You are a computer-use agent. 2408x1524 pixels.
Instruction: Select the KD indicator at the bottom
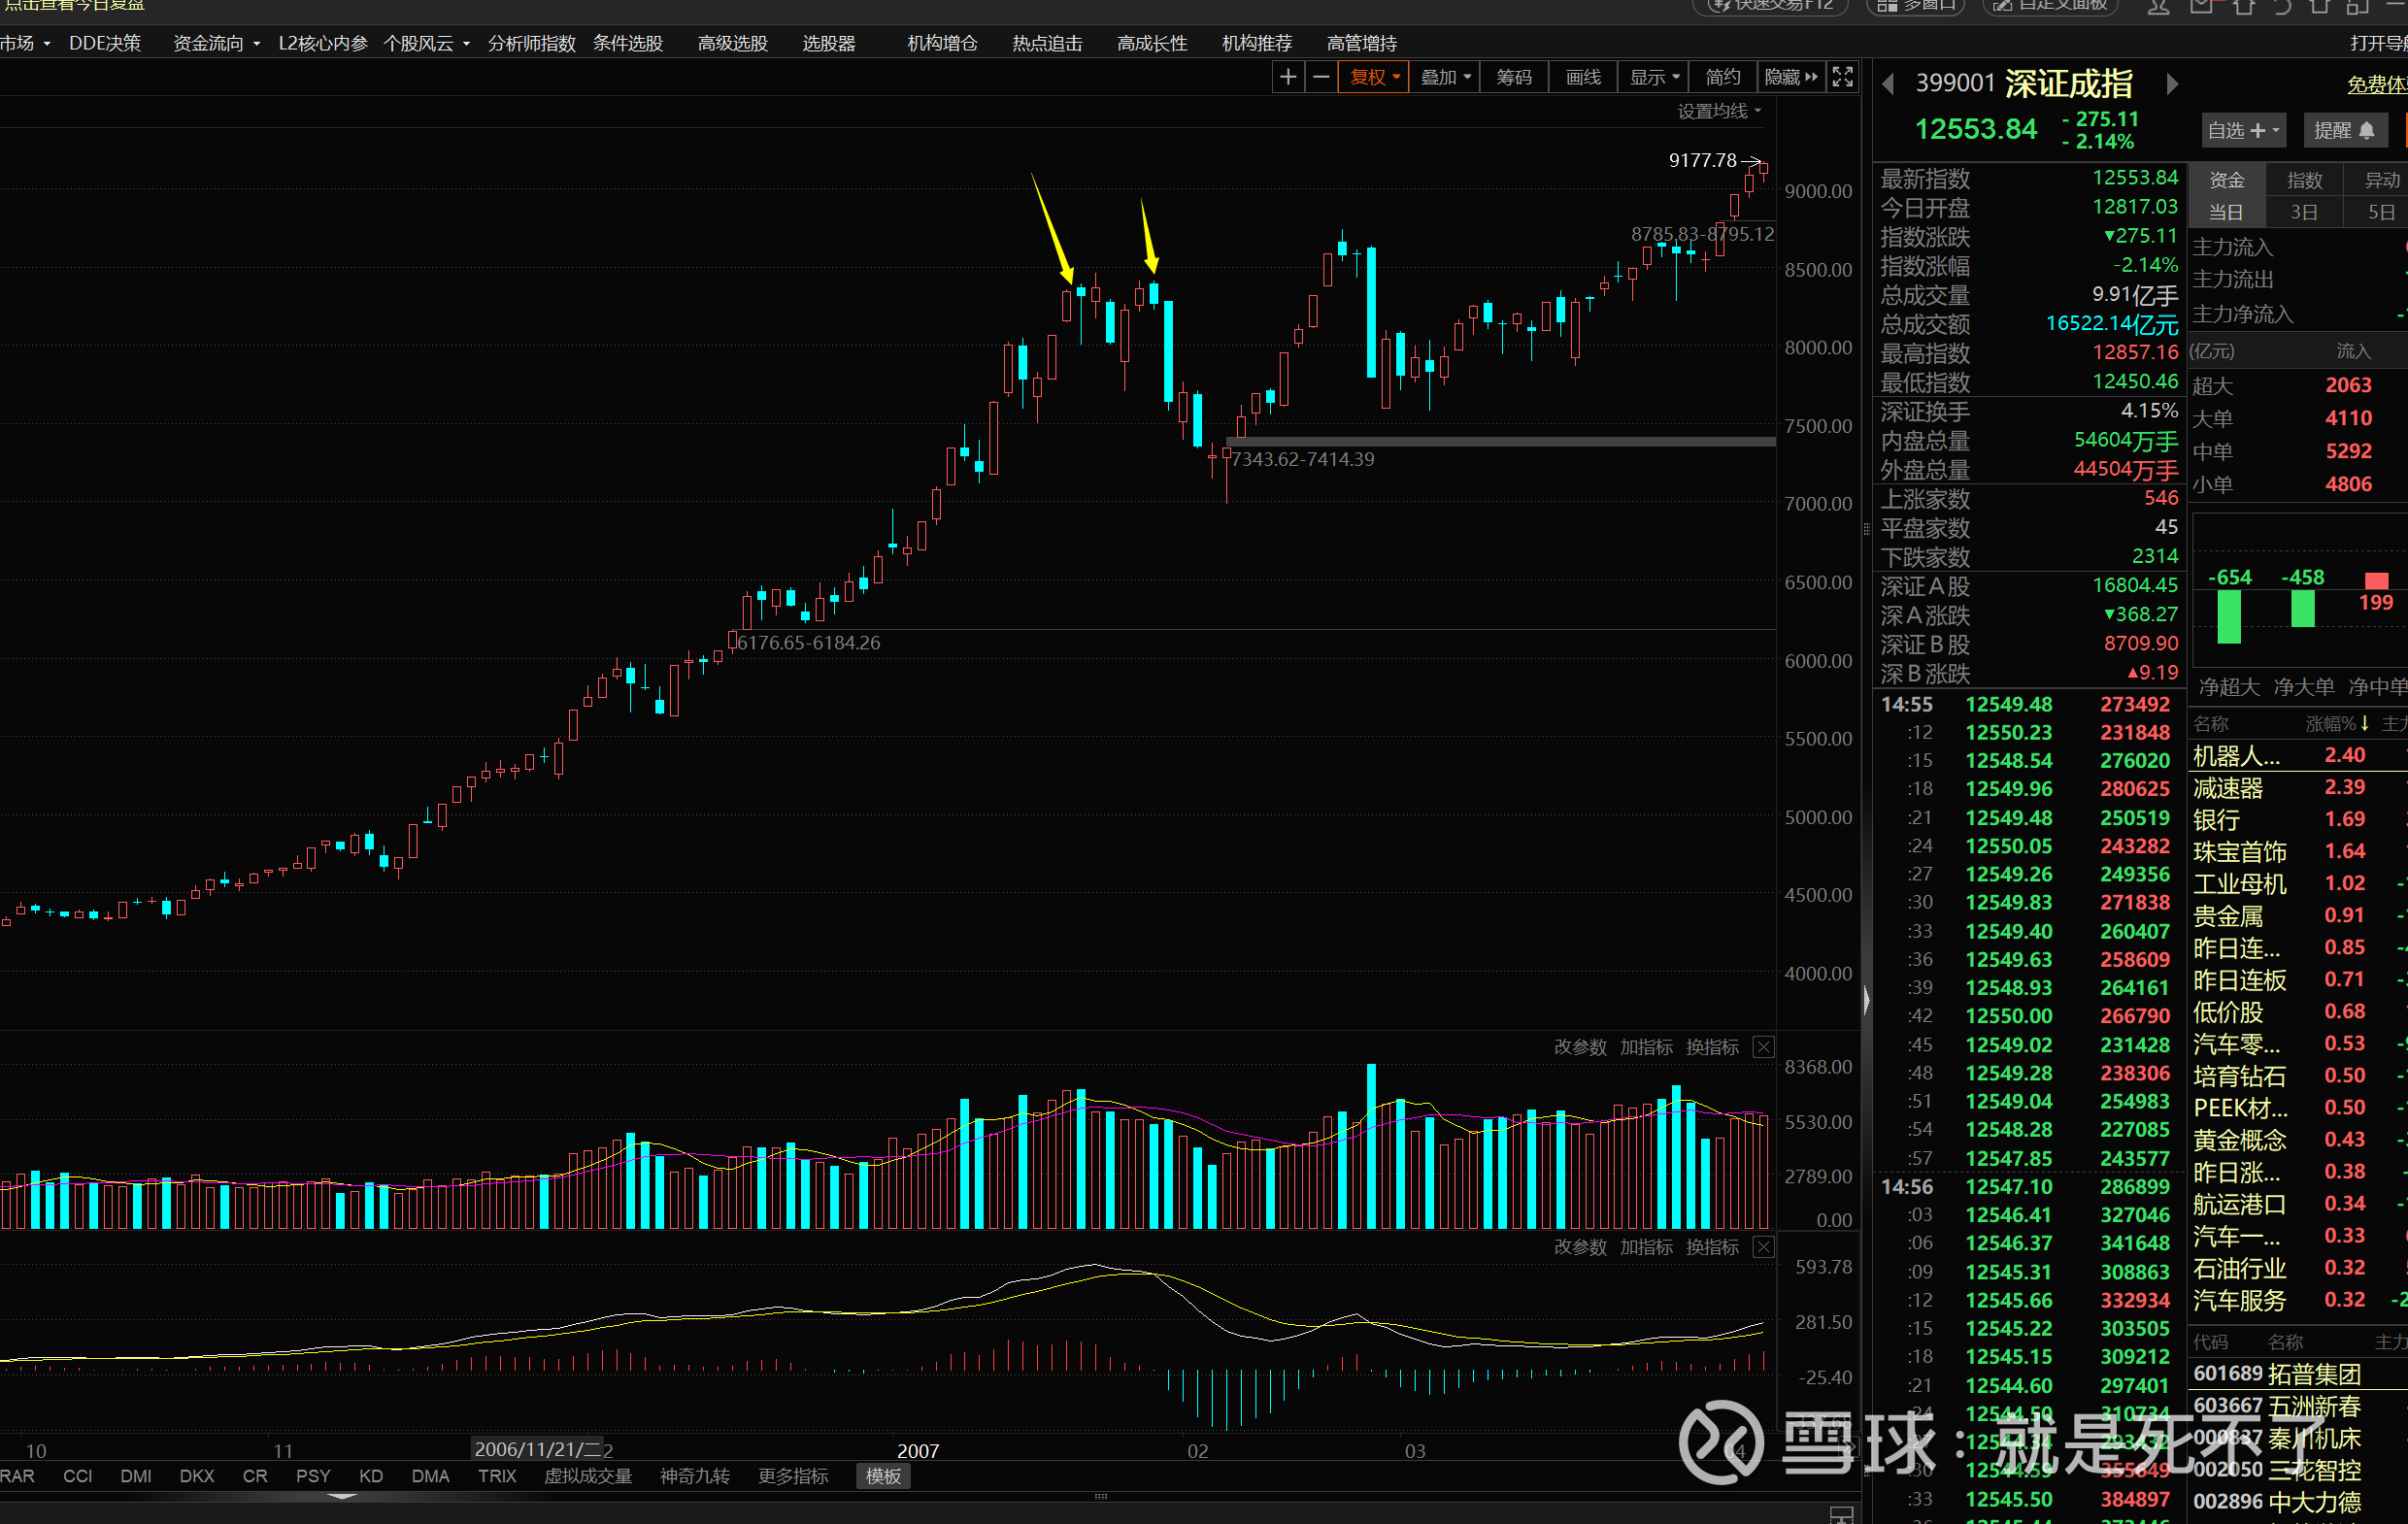click(371, 1476)
